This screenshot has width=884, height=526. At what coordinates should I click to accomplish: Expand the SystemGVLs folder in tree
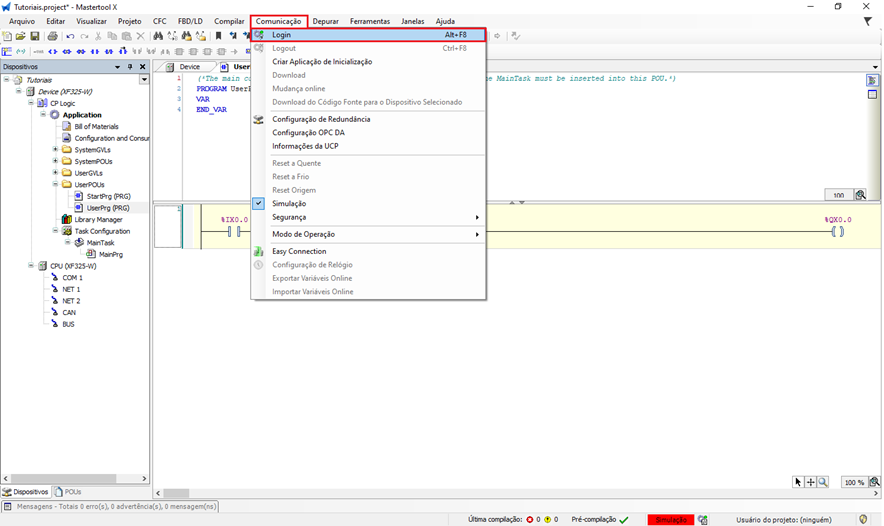(56, 150)
